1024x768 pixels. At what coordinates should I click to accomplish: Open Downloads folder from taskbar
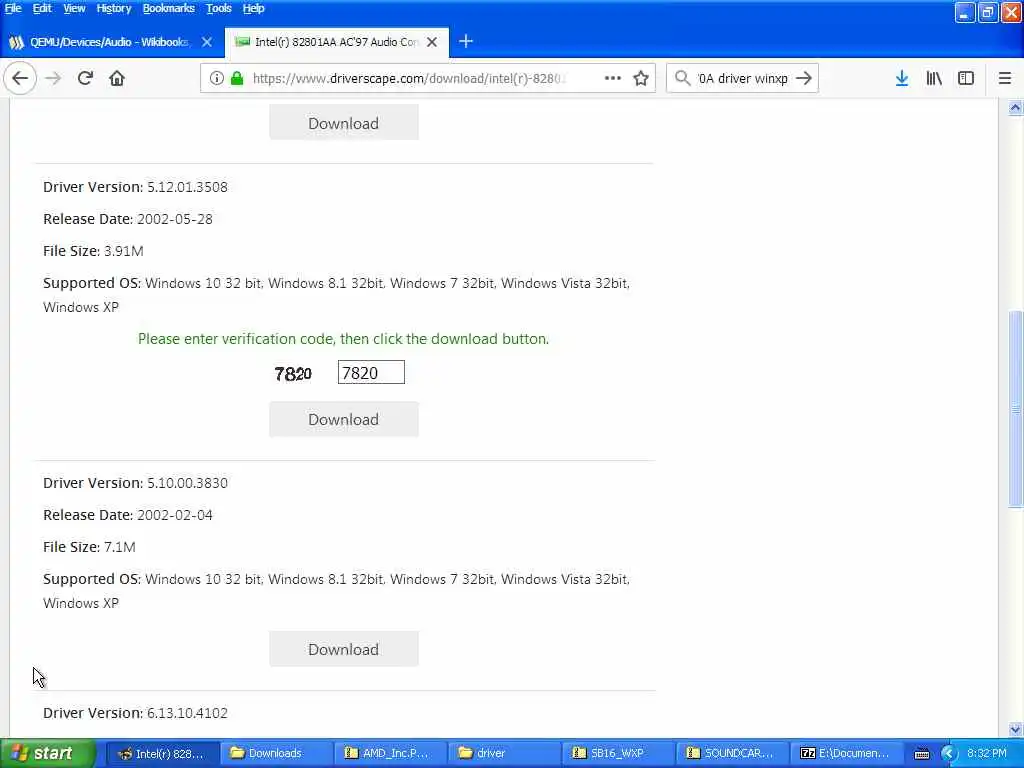pyautogui.click(x=276, y=754)
